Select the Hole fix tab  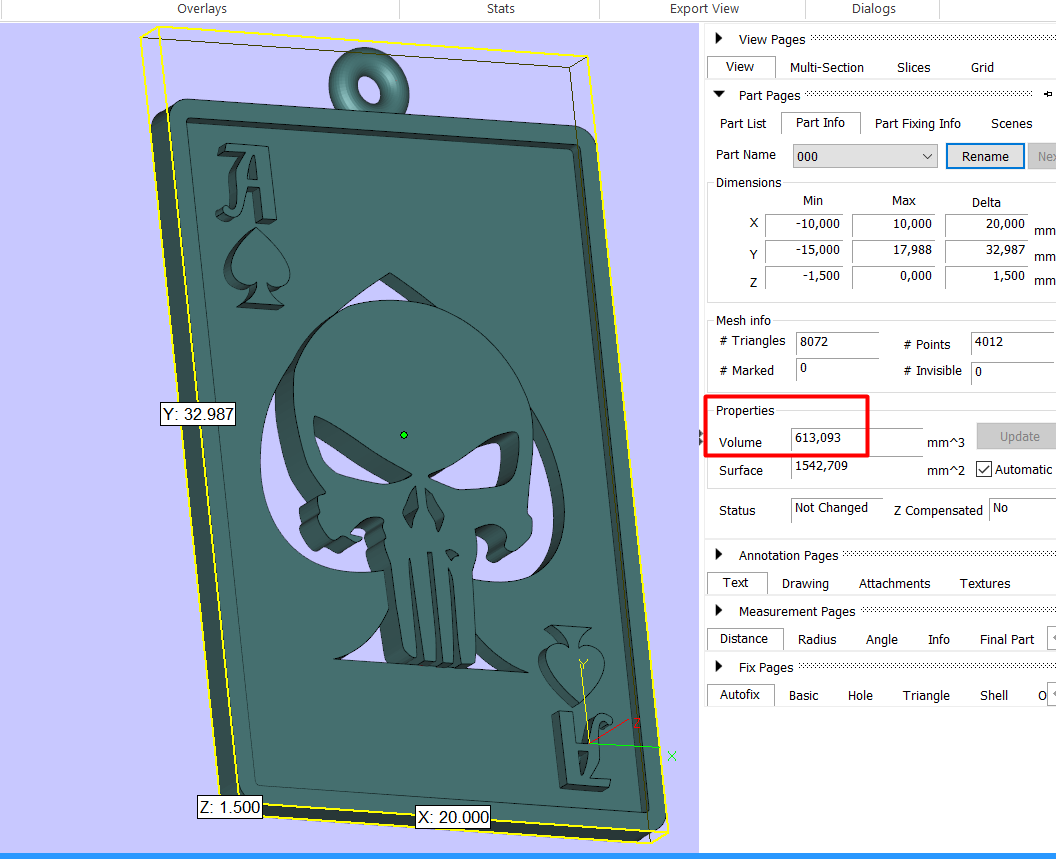point(860,695)
